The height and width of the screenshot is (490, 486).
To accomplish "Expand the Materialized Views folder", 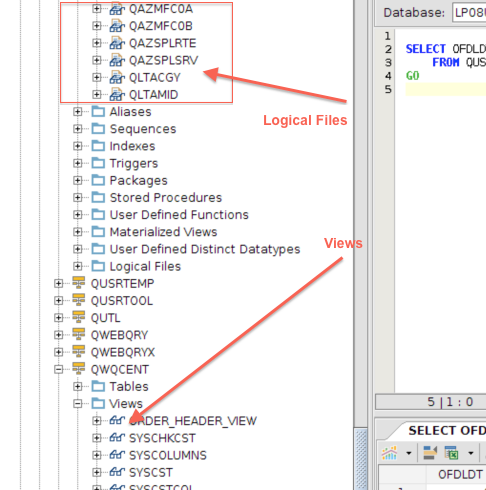I will (x=78, y=232).
